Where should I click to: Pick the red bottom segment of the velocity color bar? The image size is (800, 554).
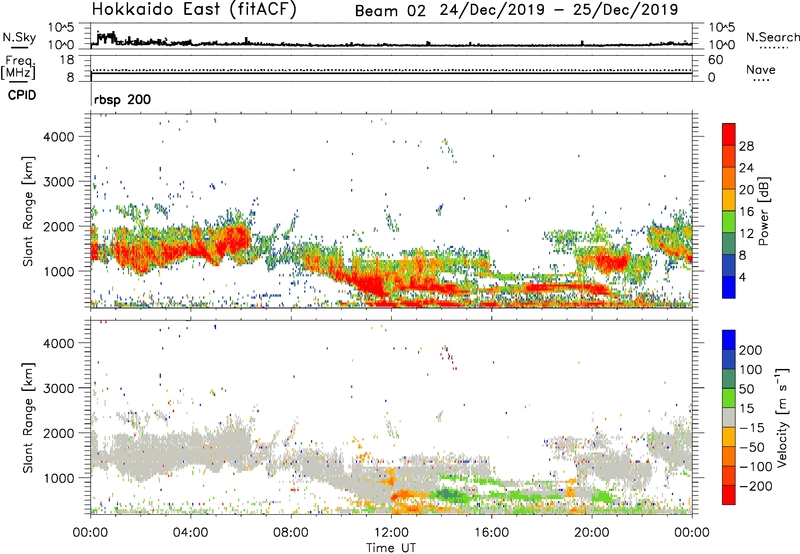coord(729,495)
